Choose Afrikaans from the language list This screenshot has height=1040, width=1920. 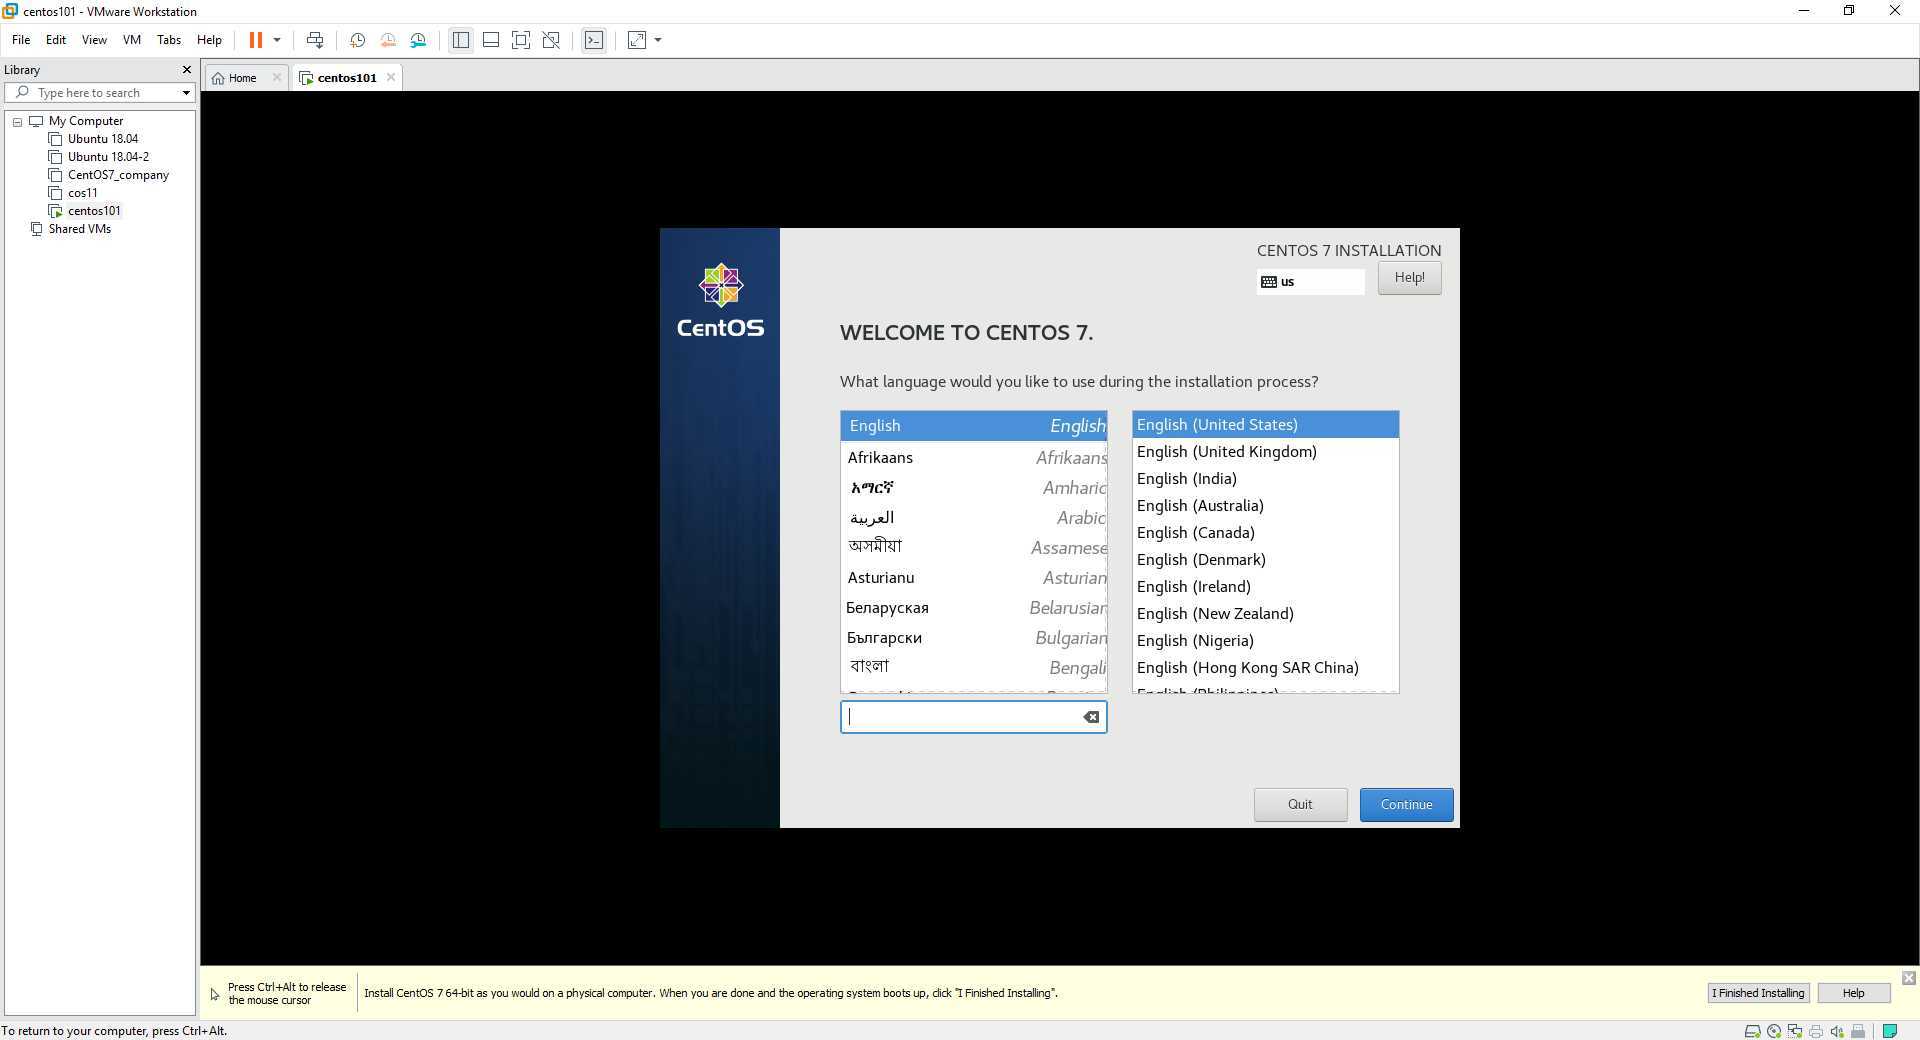(x=974, y=458)
